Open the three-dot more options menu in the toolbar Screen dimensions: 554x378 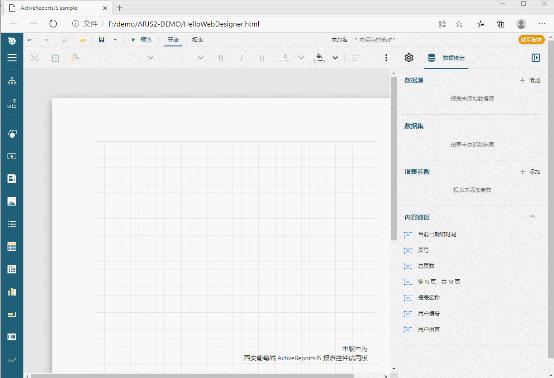(x=386, y=58)
